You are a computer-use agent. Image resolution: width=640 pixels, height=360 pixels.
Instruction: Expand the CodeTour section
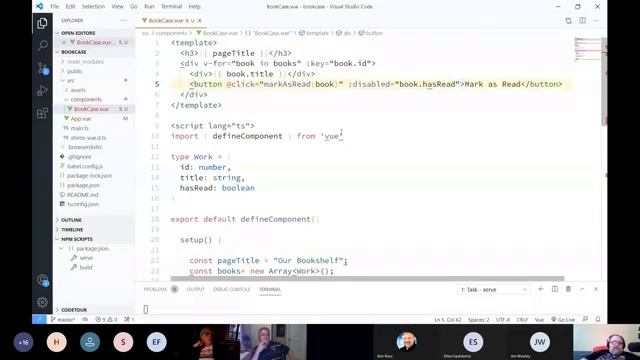(73, 310)
